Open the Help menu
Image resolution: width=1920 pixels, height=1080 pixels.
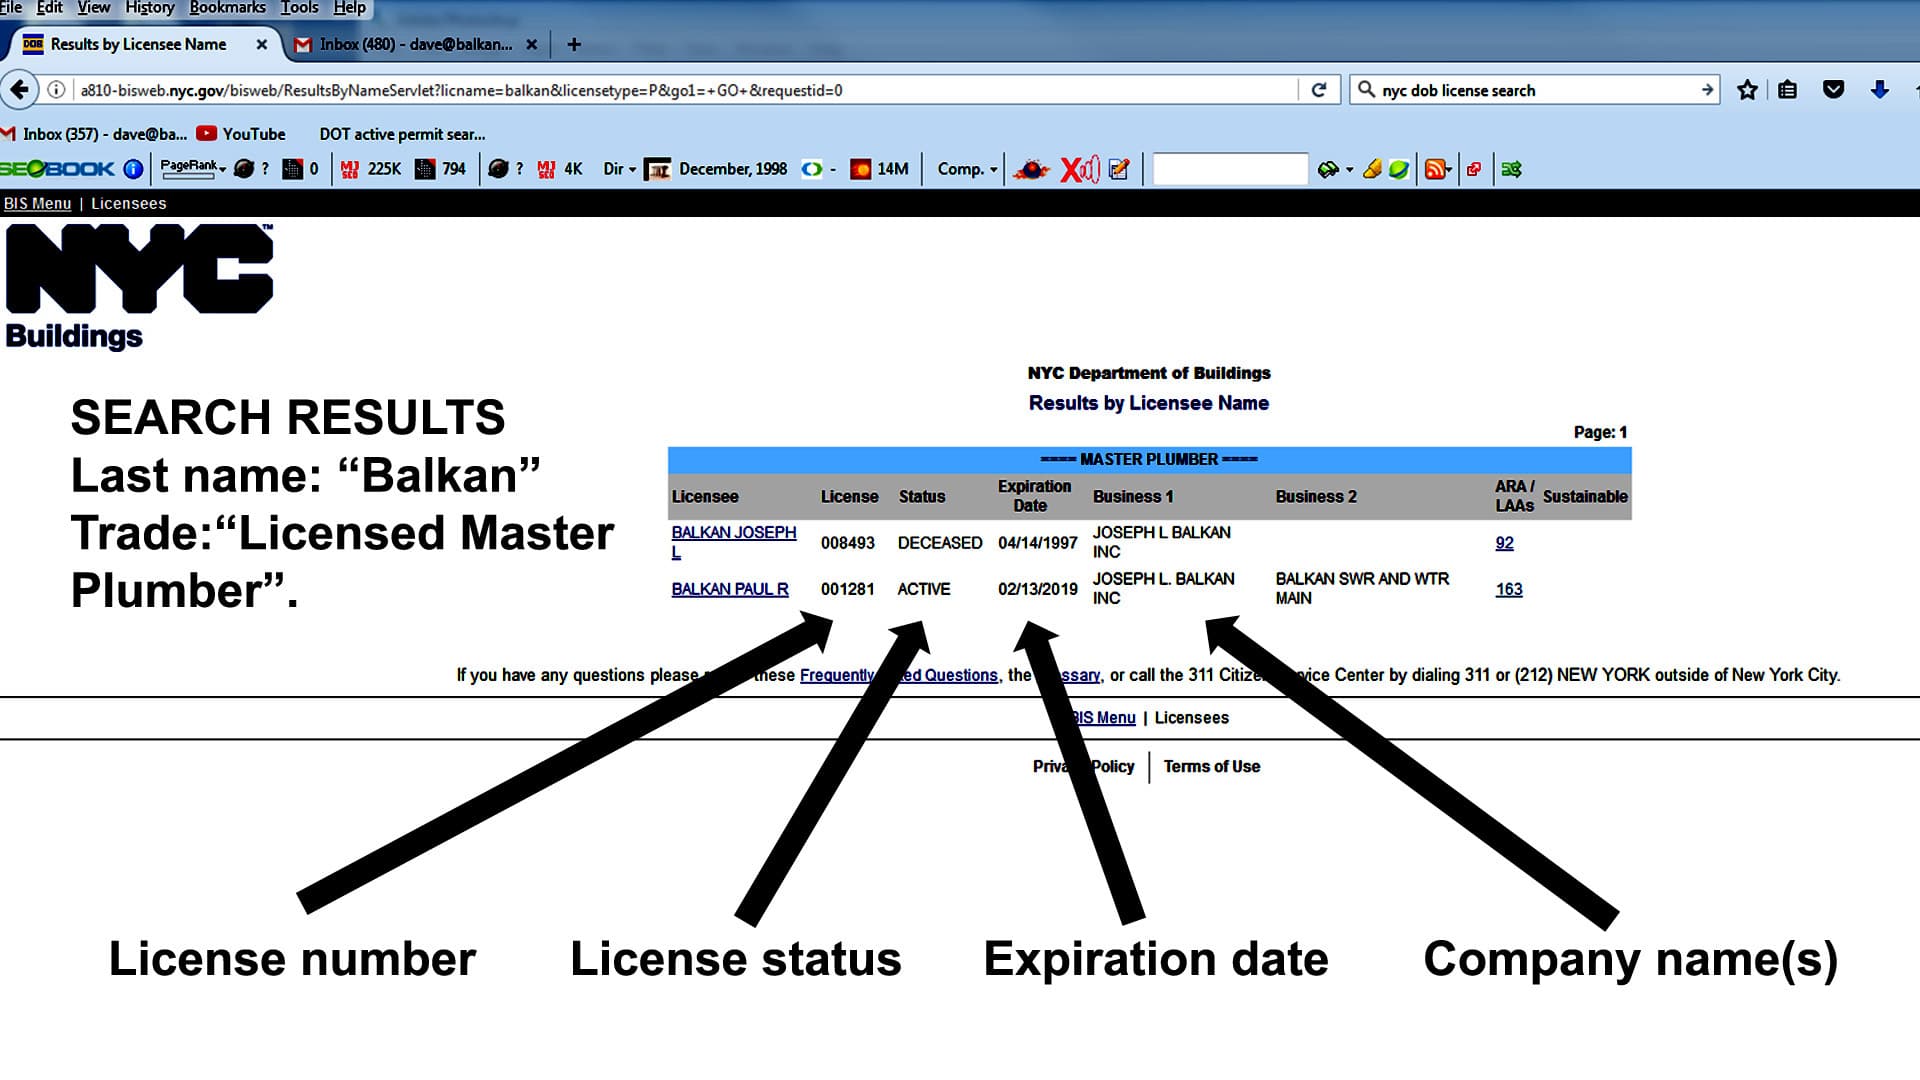349,8
